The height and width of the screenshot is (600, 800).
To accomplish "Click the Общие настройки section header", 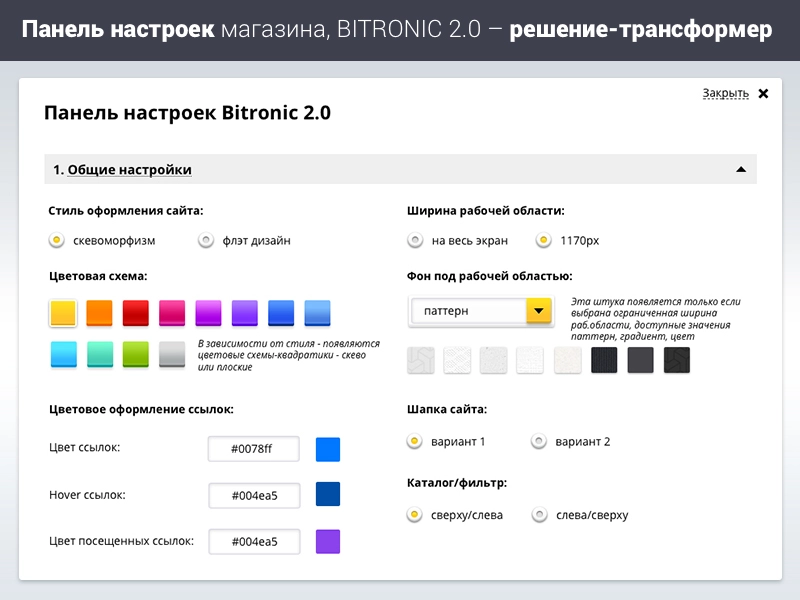I will point(120,169).
